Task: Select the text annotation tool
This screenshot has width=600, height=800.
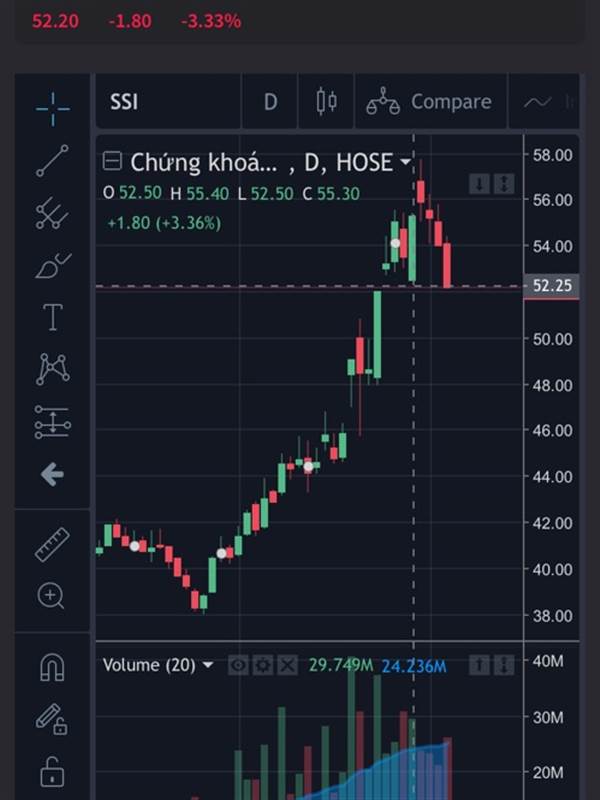Action: pos(53,317)
